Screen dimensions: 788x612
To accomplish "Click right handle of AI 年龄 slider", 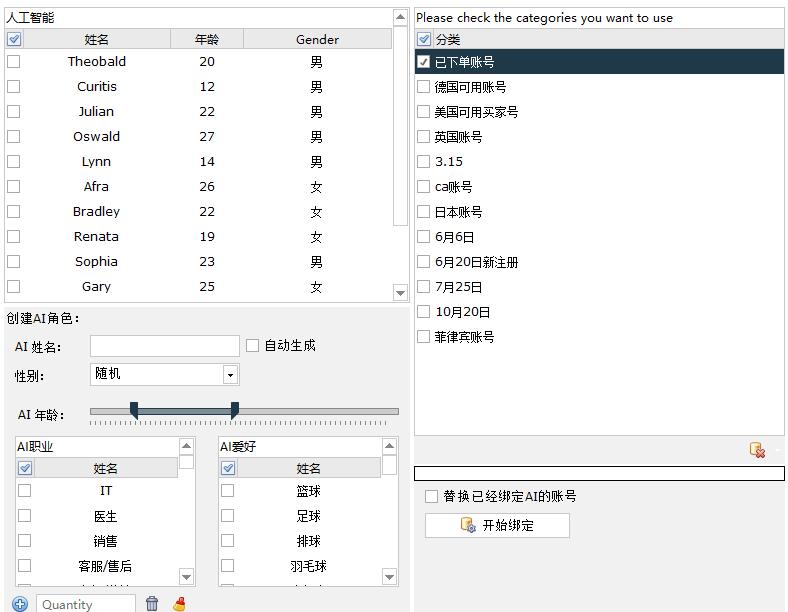I will 235,410.
